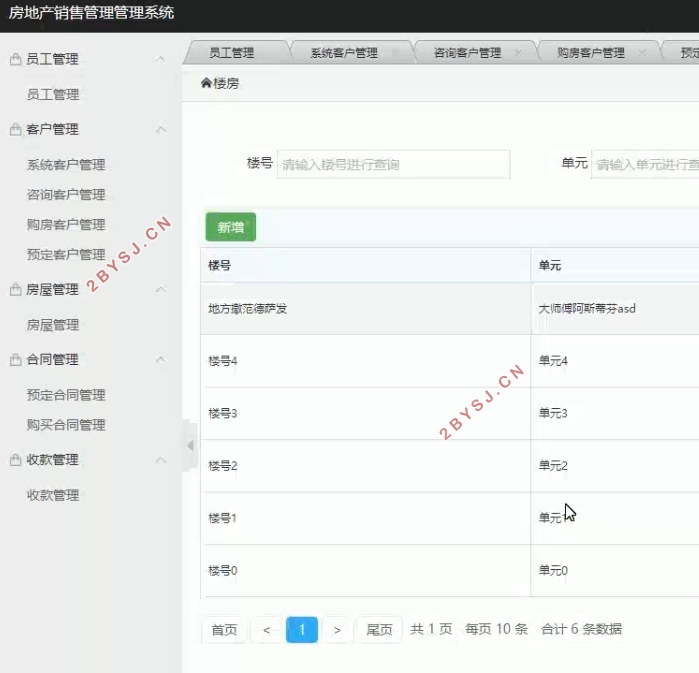This screenshot has width=699, height=673.
Task: Collapse the 客户管理 menu group chevron
Action: tap(161, 129)
